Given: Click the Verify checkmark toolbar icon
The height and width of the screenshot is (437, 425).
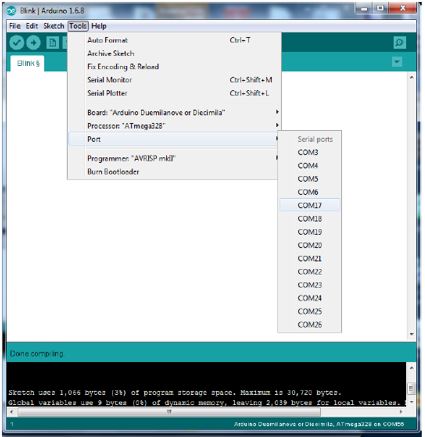Looking at the screenshot, I should pyautogui.click(x=16, y=43).
